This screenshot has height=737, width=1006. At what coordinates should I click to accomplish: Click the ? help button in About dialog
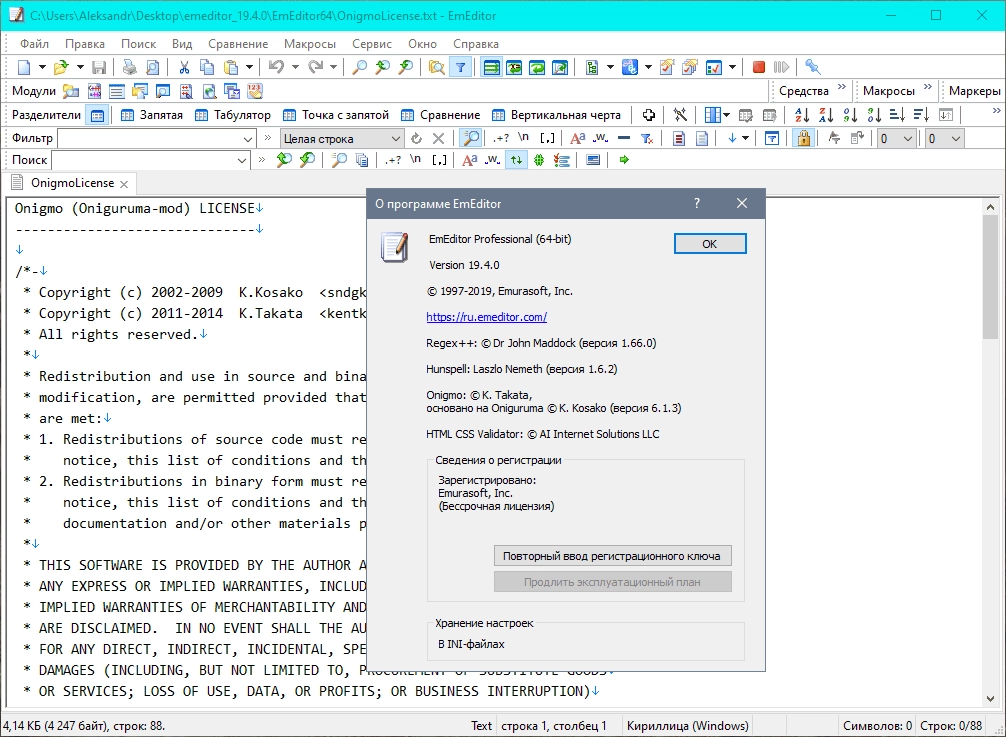697,204
